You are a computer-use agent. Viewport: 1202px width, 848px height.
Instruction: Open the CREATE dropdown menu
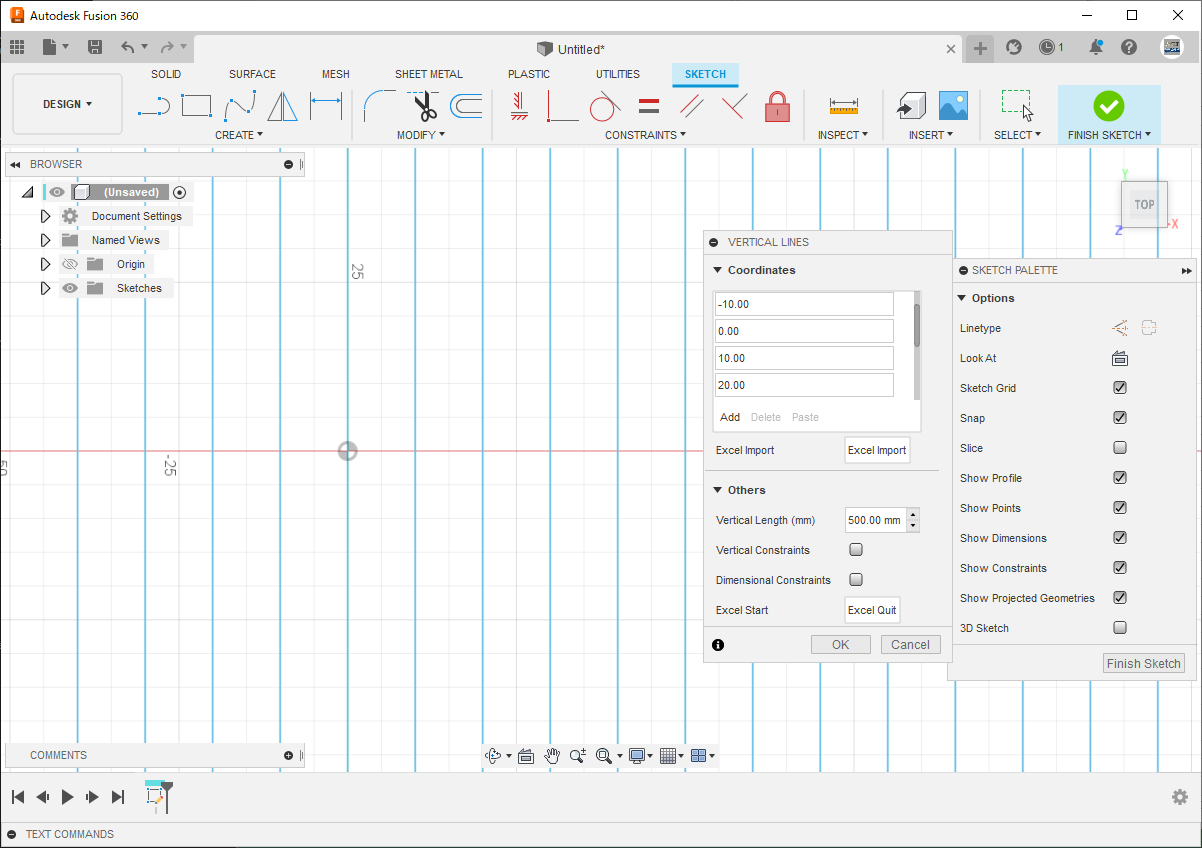tap(239, 134)
